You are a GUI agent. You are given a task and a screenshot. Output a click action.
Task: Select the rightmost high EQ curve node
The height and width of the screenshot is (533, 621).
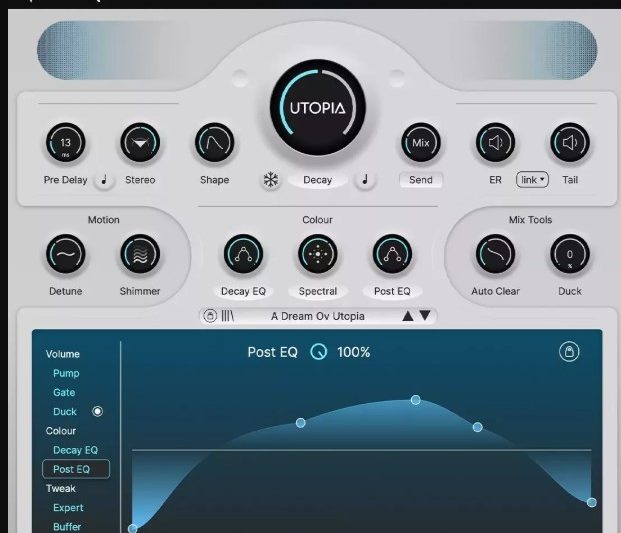(592, 503)
